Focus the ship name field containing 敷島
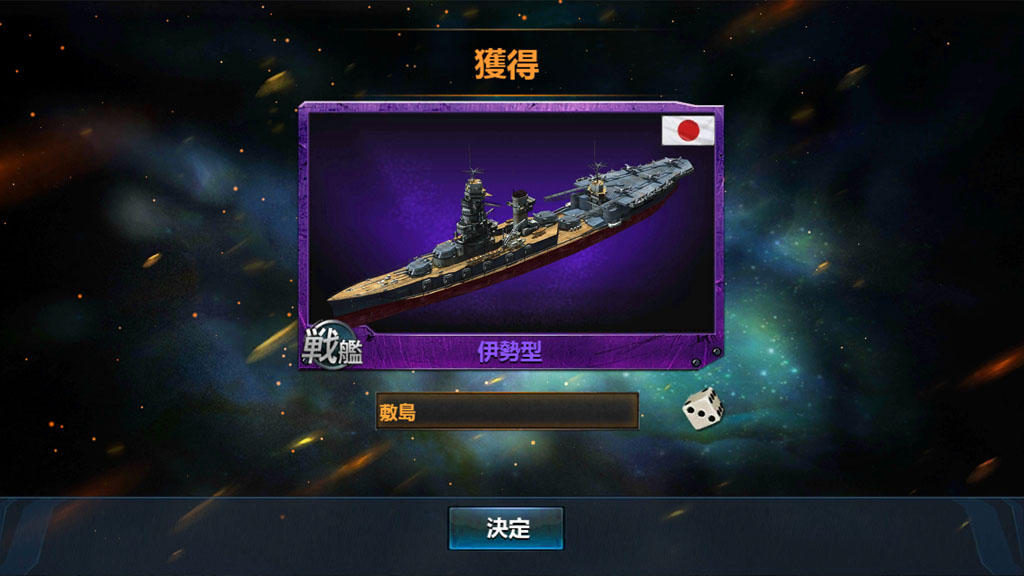Image resolution: width=1024 pixels, height=576 pixels. [x=507, y=411]
